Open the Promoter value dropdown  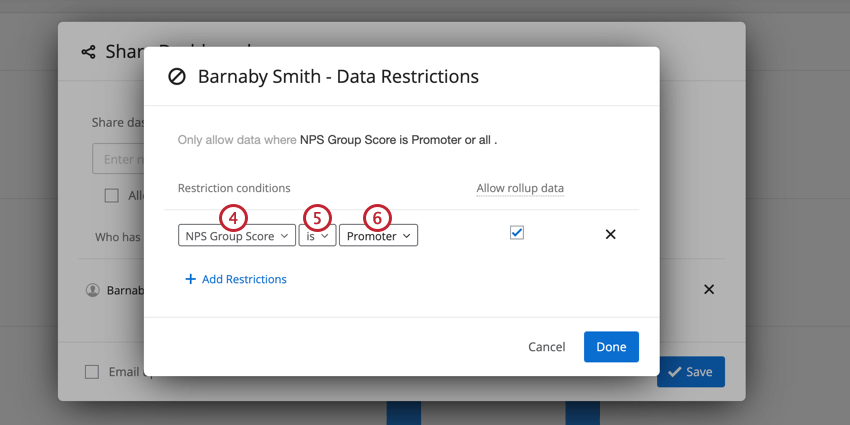click(378, 236)
